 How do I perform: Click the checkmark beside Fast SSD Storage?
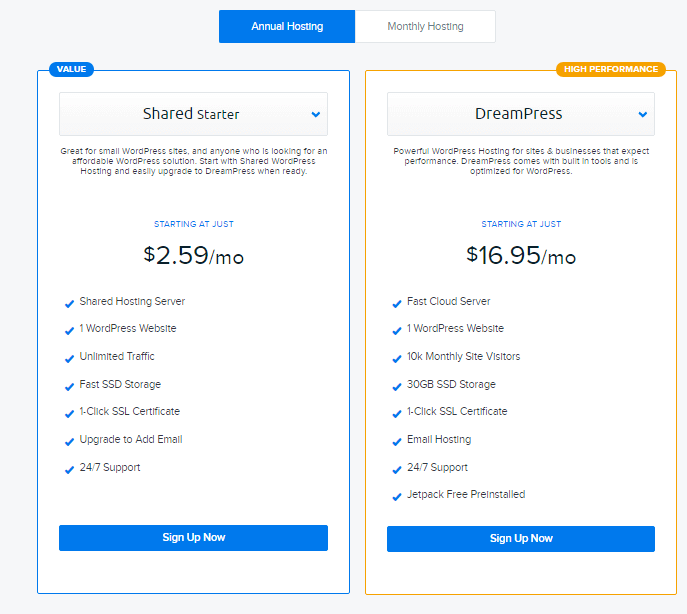69,386
